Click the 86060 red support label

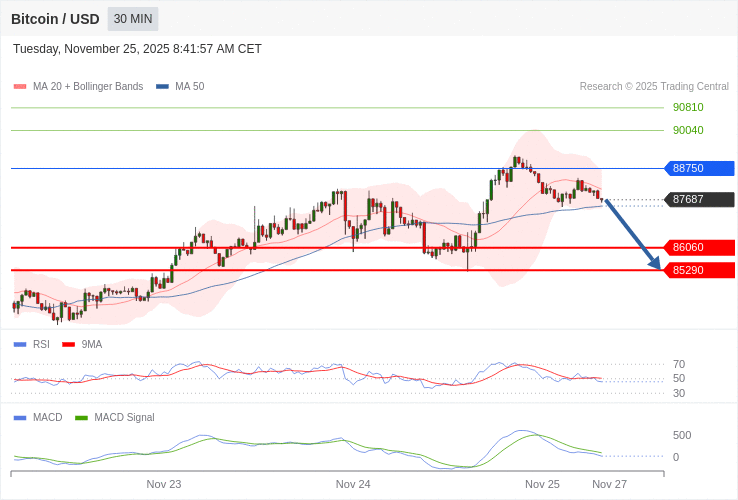pyautogui.click(x=699, y=247)
